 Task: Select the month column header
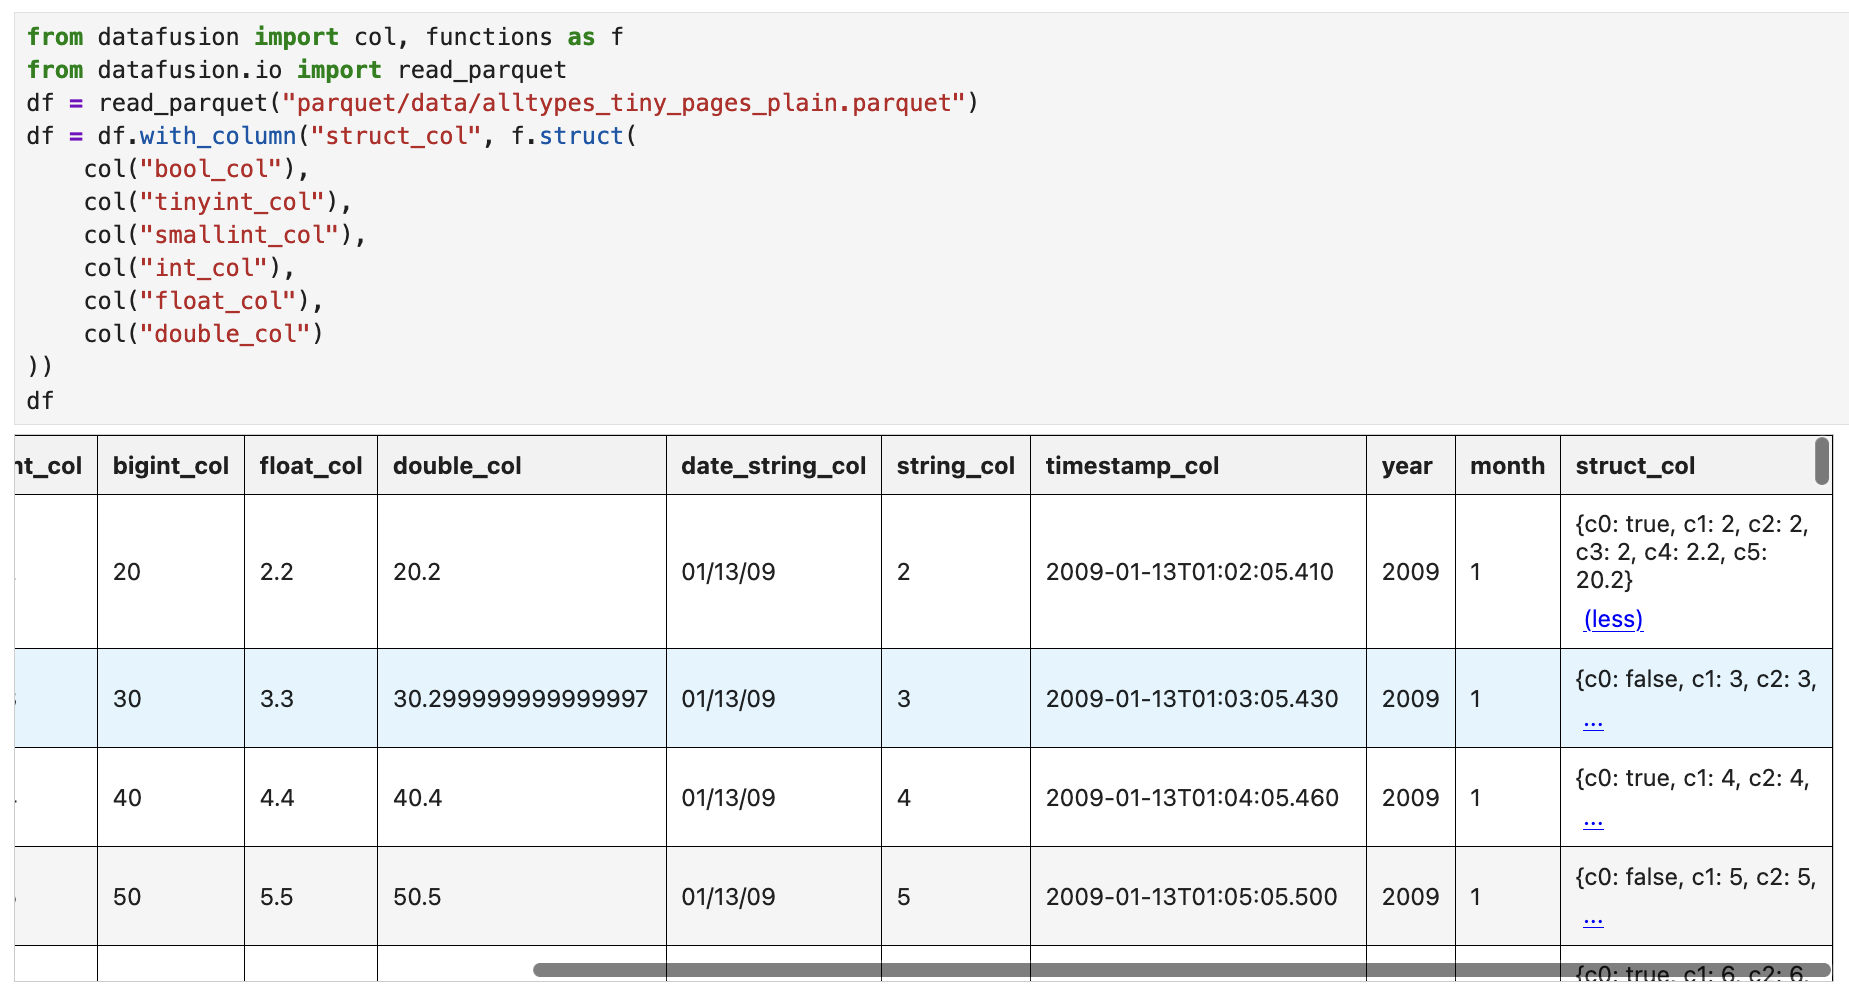coord(1507,466)
